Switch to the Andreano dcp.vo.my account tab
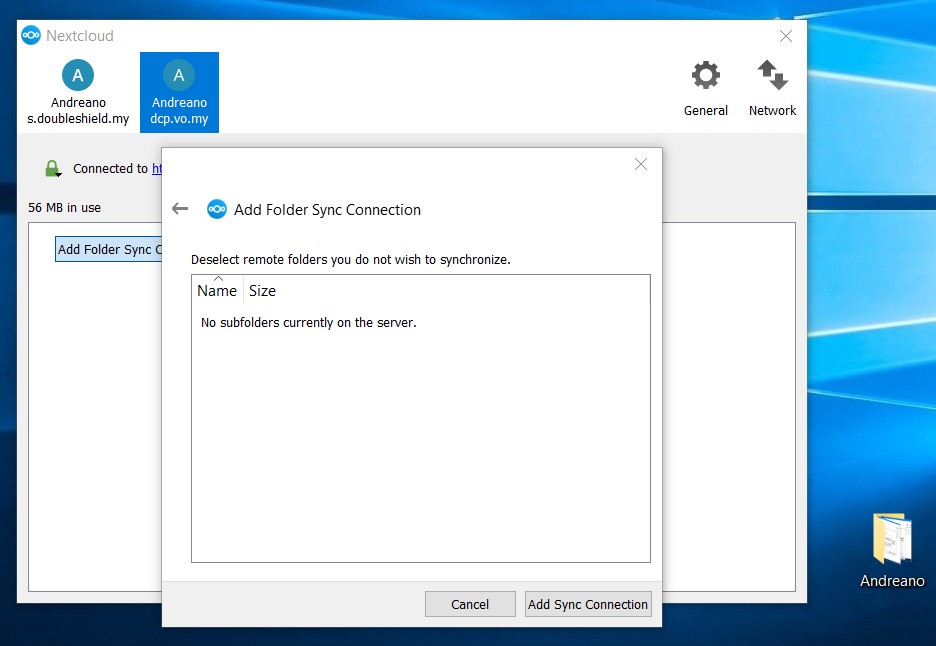 179,92
